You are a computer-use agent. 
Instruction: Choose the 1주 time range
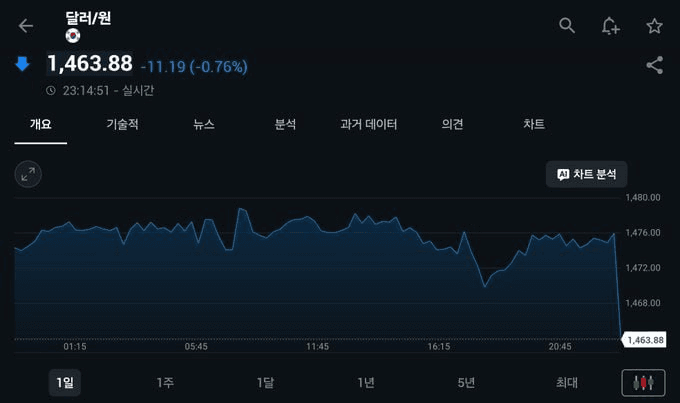(x=165, y=382)
